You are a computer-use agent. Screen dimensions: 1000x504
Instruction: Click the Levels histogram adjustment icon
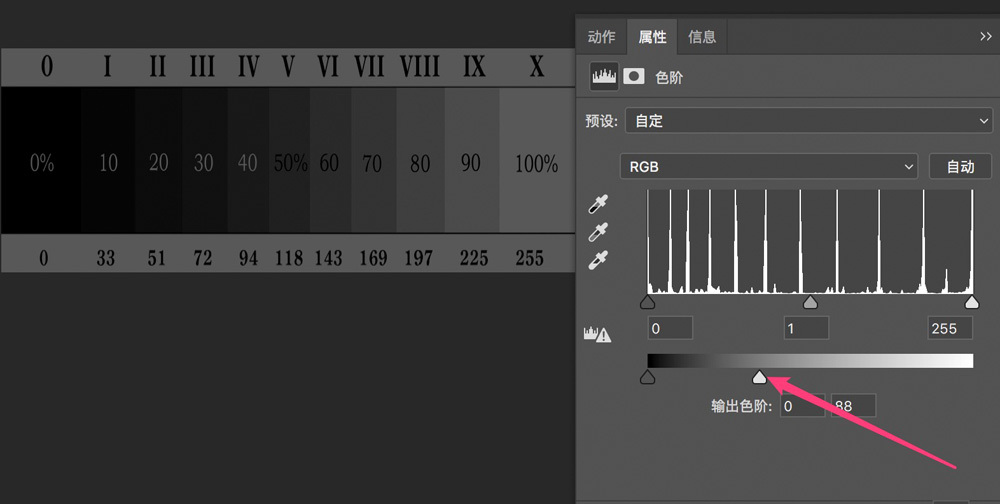(x=603, y=77)
